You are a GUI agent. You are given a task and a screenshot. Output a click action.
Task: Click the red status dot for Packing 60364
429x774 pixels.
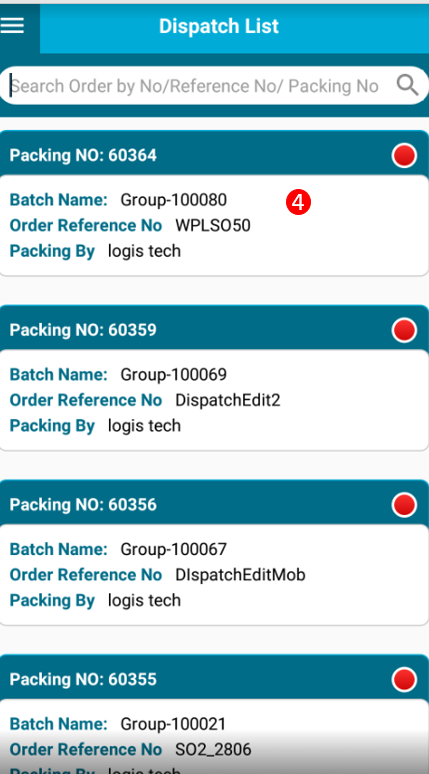point(404,155)
